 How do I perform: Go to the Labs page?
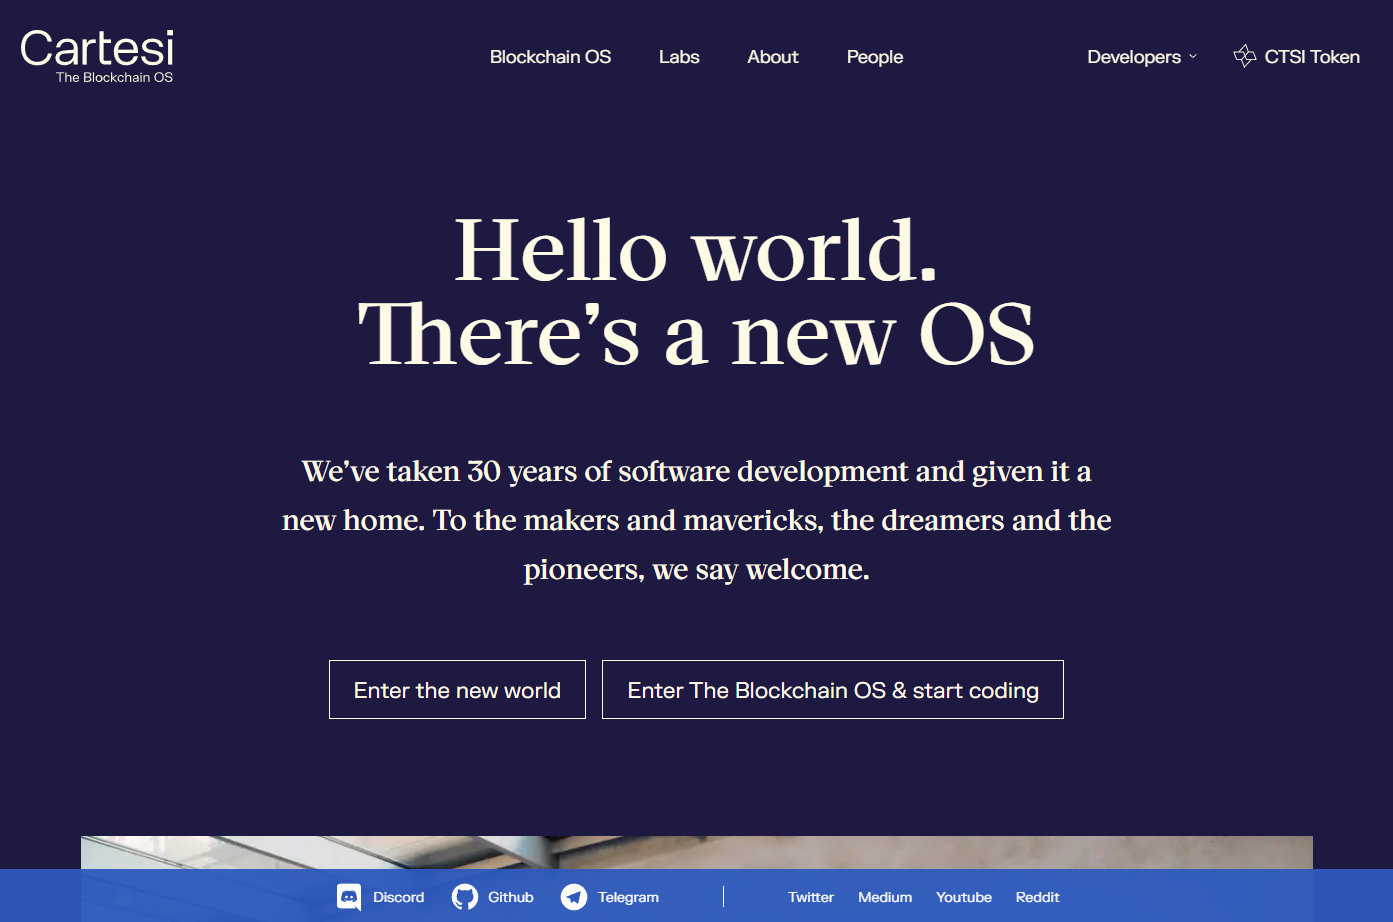click(679, 57)
